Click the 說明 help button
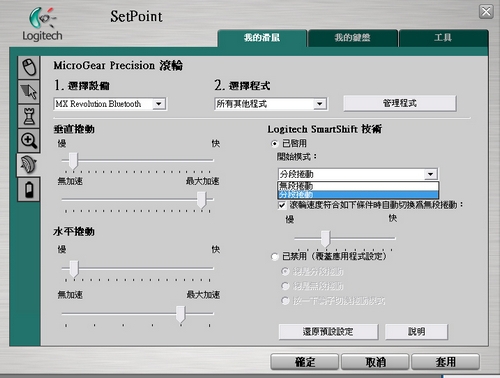This screenshot has width=500, height=378. (416, 332)
